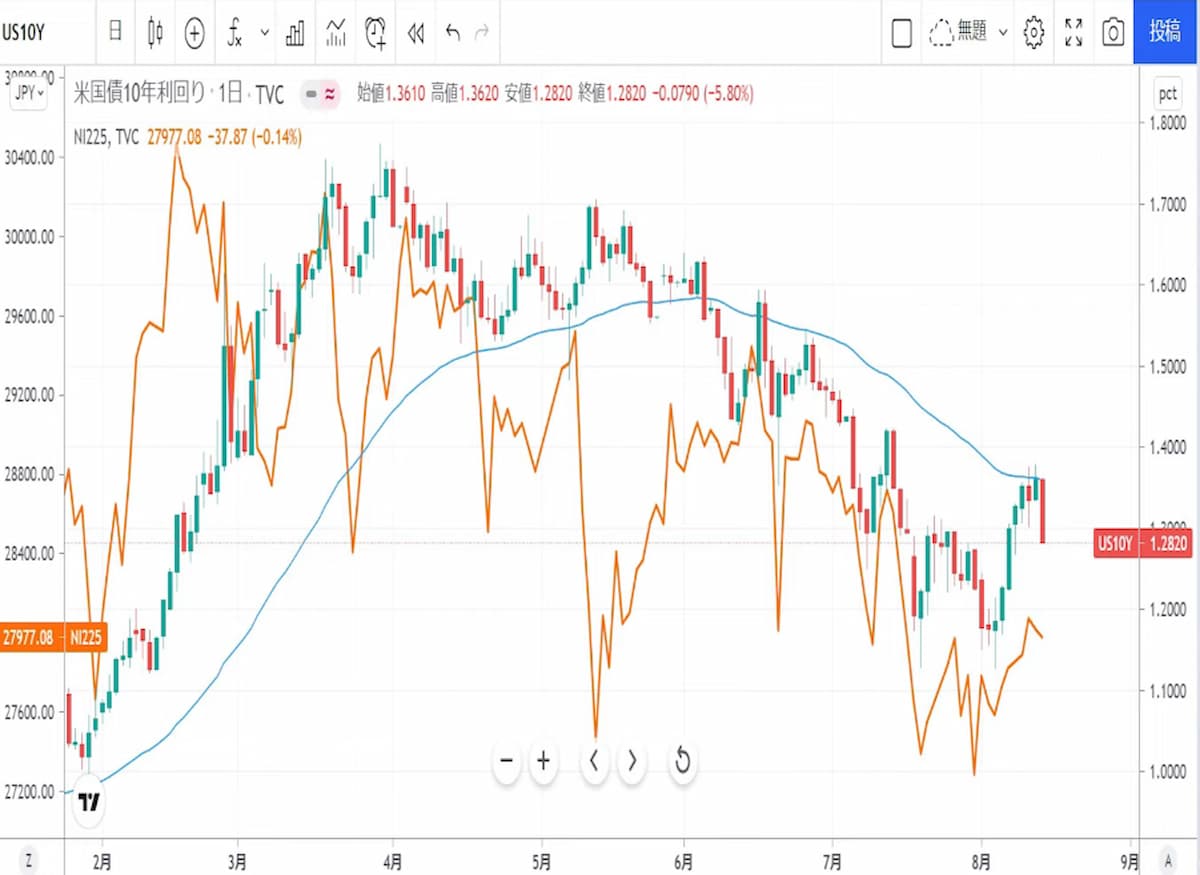Open the JPY currency dropdown
The image size is (1200, 875).
coord(28,94)
